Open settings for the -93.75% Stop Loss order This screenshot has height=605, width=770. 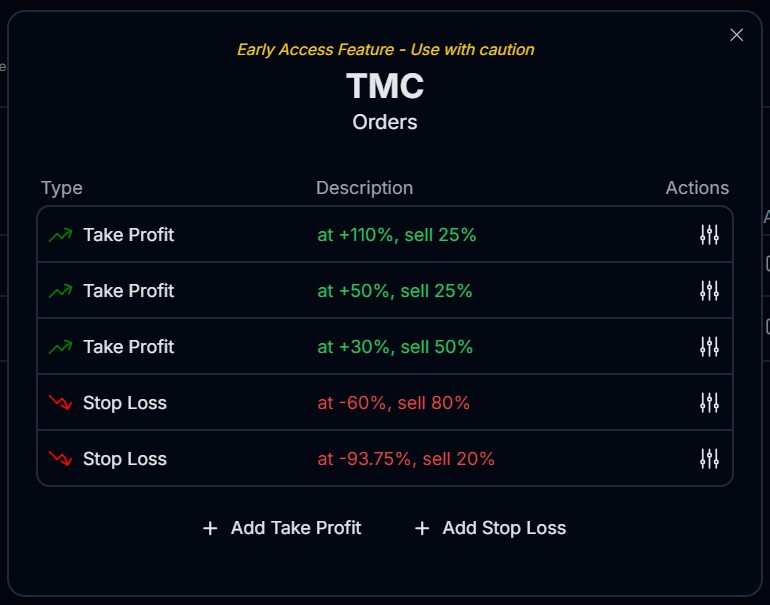click(709, 459)
